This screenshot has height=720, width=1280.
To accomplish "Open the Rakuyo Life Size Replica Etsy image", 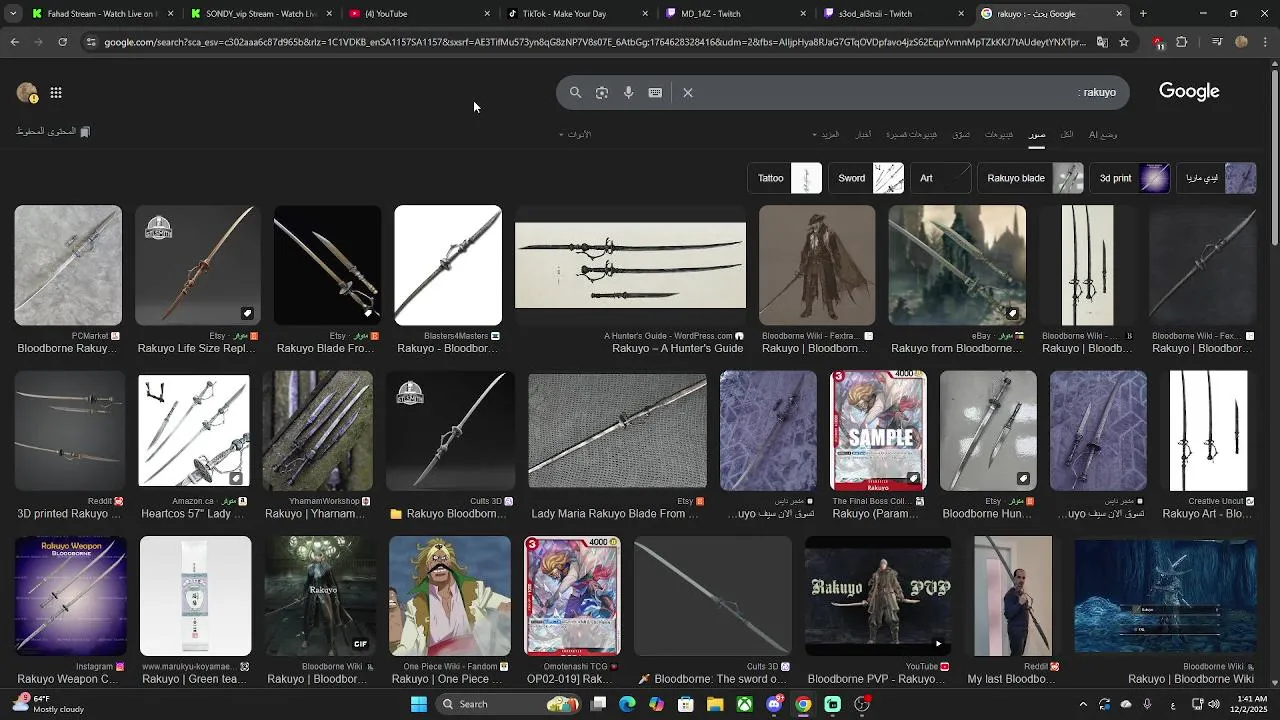I will 196,265.
